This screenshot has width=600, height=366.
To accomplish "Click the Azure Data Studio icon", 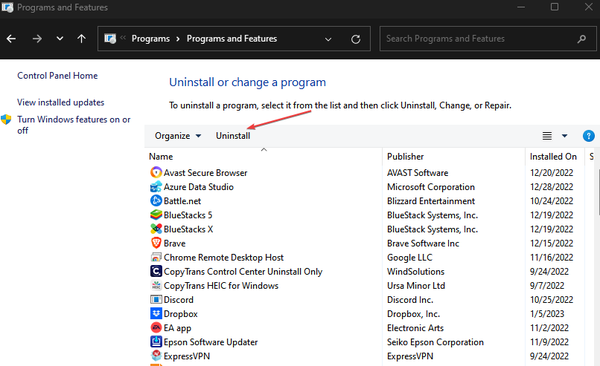I will [156, 187].
